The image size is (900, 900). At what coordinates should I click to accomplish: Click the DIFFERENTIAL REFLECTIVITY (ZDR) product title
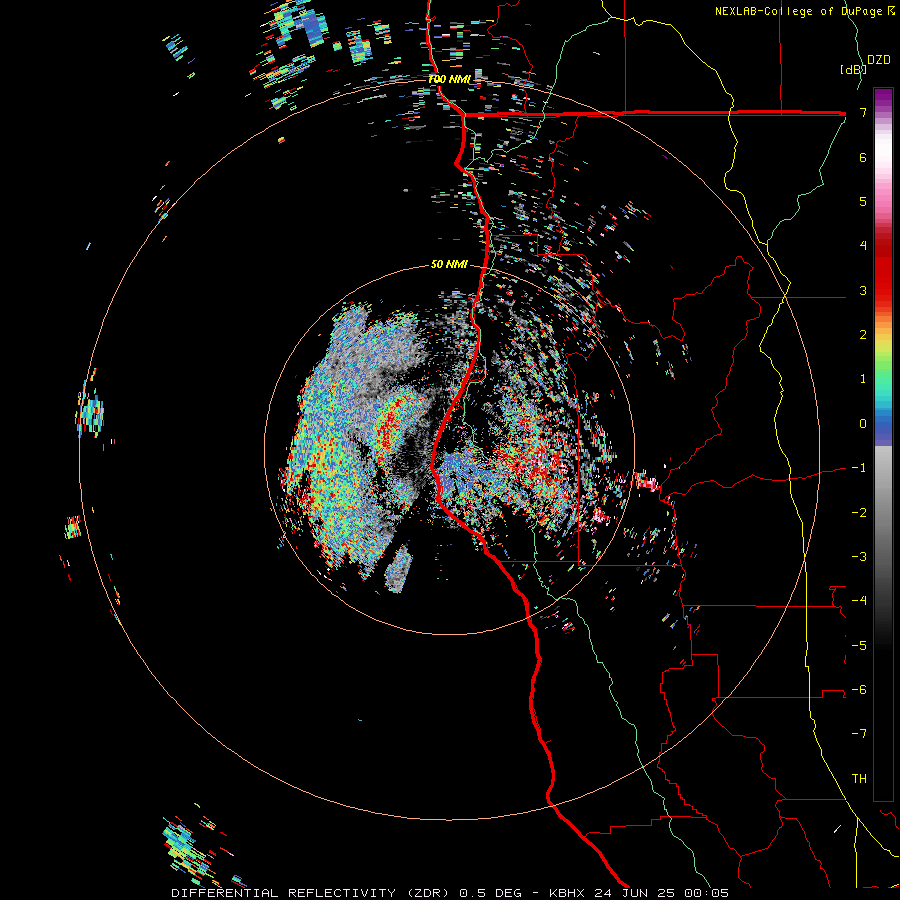tap(311, 893)
